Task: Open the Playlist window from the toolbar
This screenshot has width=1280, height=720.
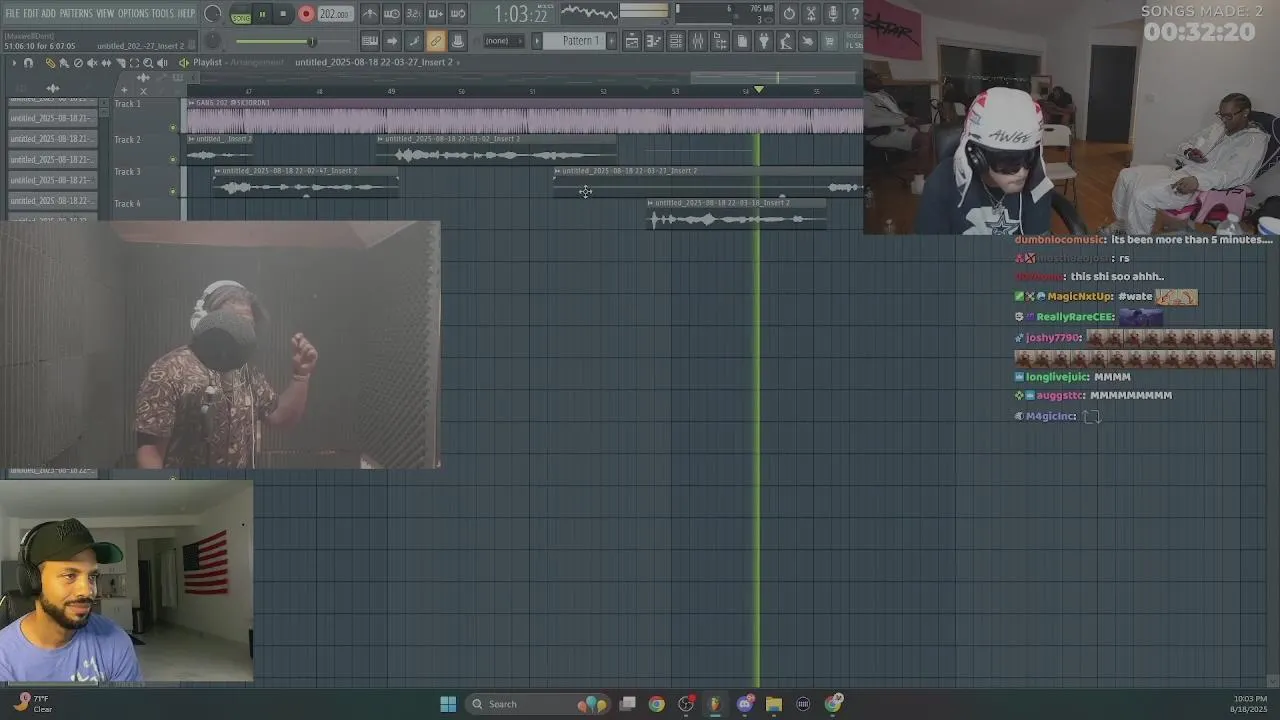Action: pos(632,41)
